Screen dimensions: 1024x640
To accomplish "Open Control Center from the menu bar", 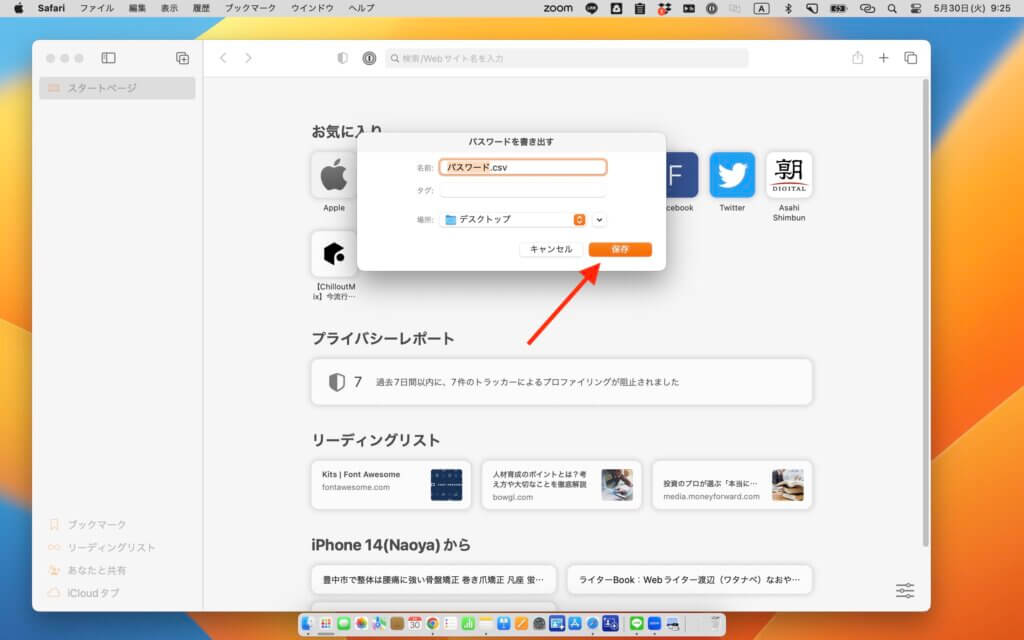I will pyautogui.click(x=916, y=8).
